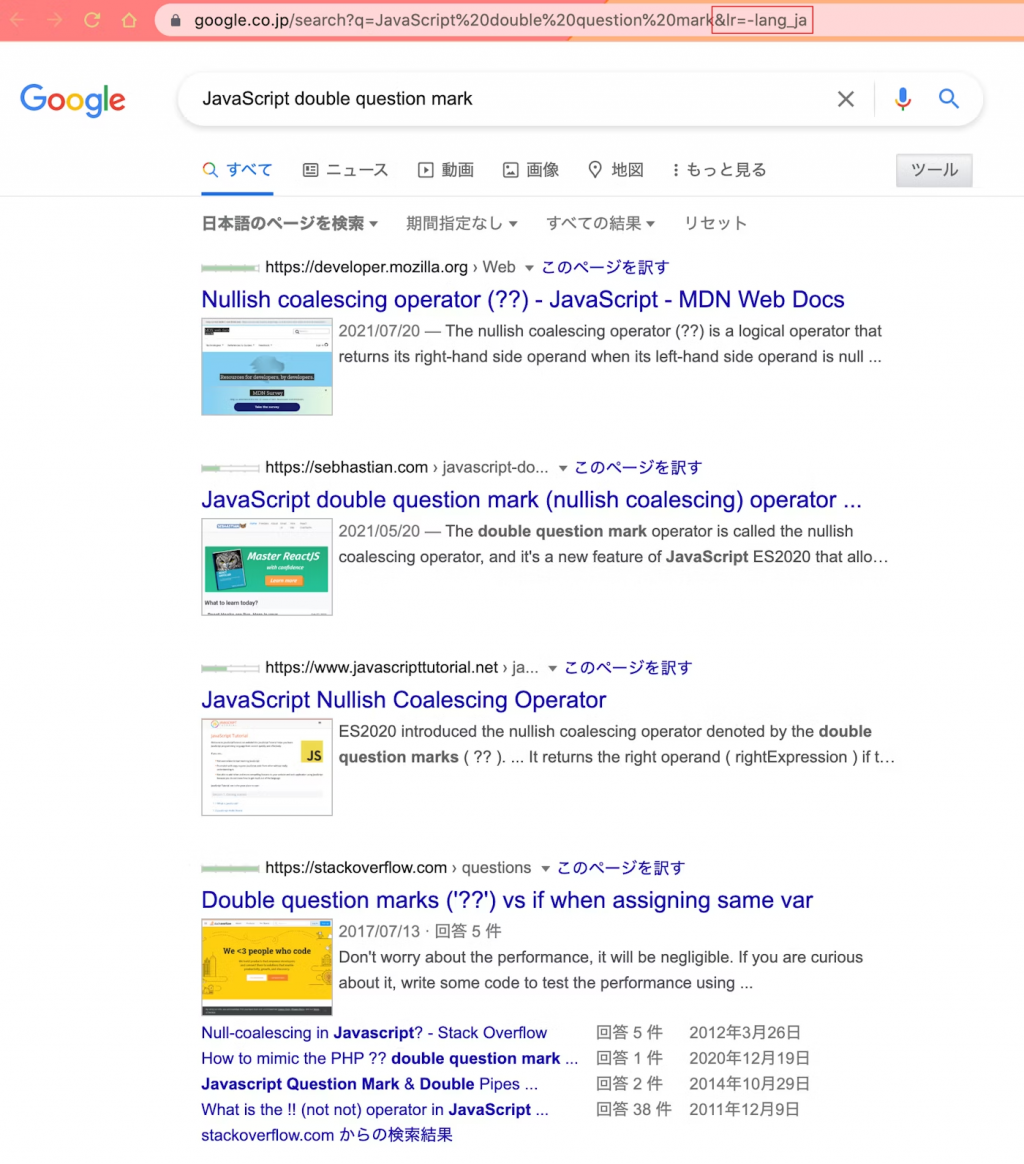Expand the 期間指定なし time filter

pyautogui.click(x=461, y=223)
